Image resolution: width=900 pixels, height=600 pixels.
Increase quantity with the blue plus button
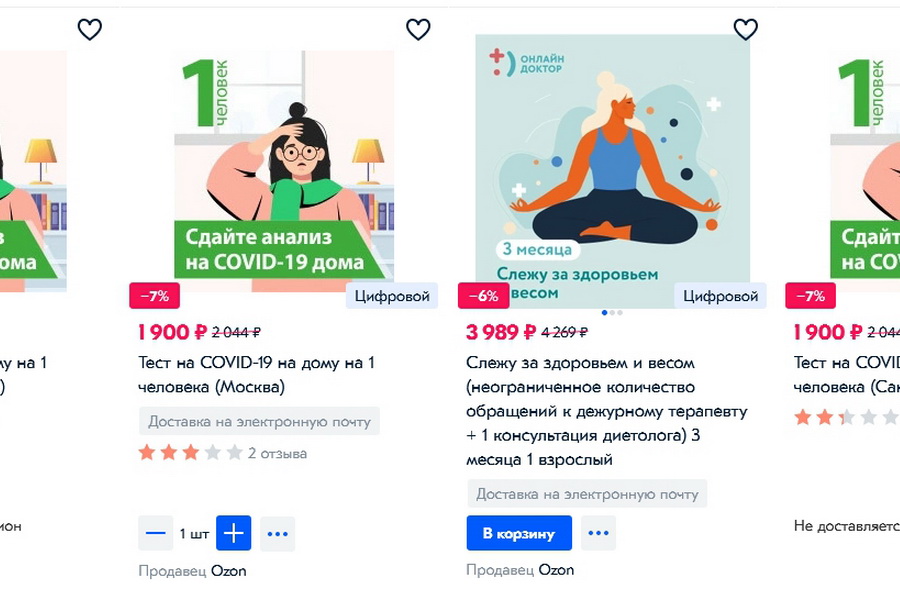point(234,533)
